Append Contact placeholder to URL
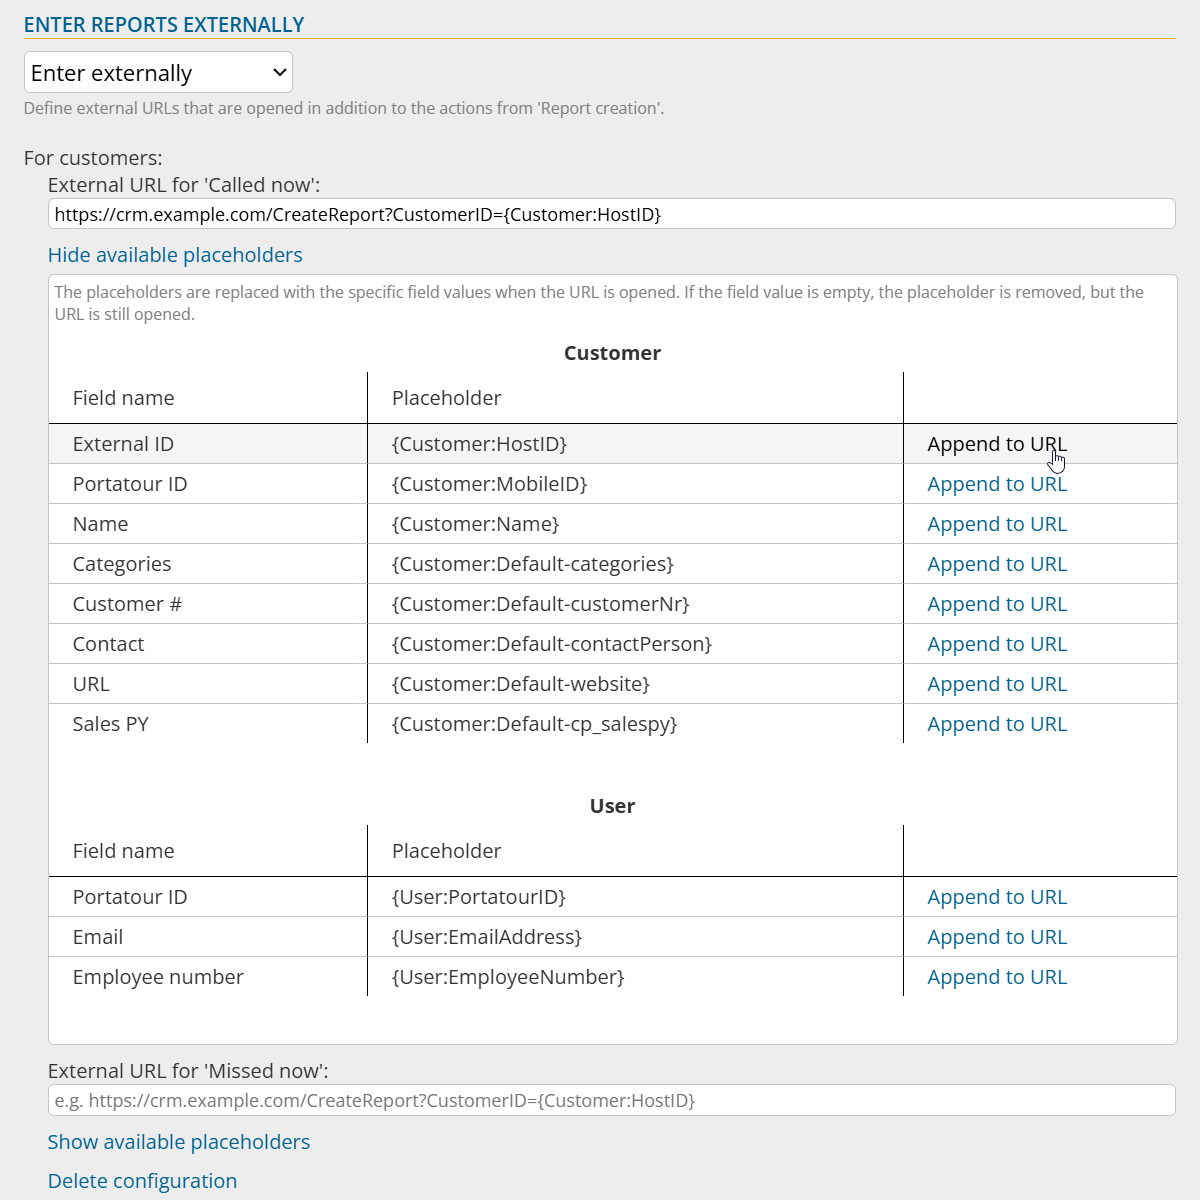This screenshot has height=1200, width=1200. 996,644
